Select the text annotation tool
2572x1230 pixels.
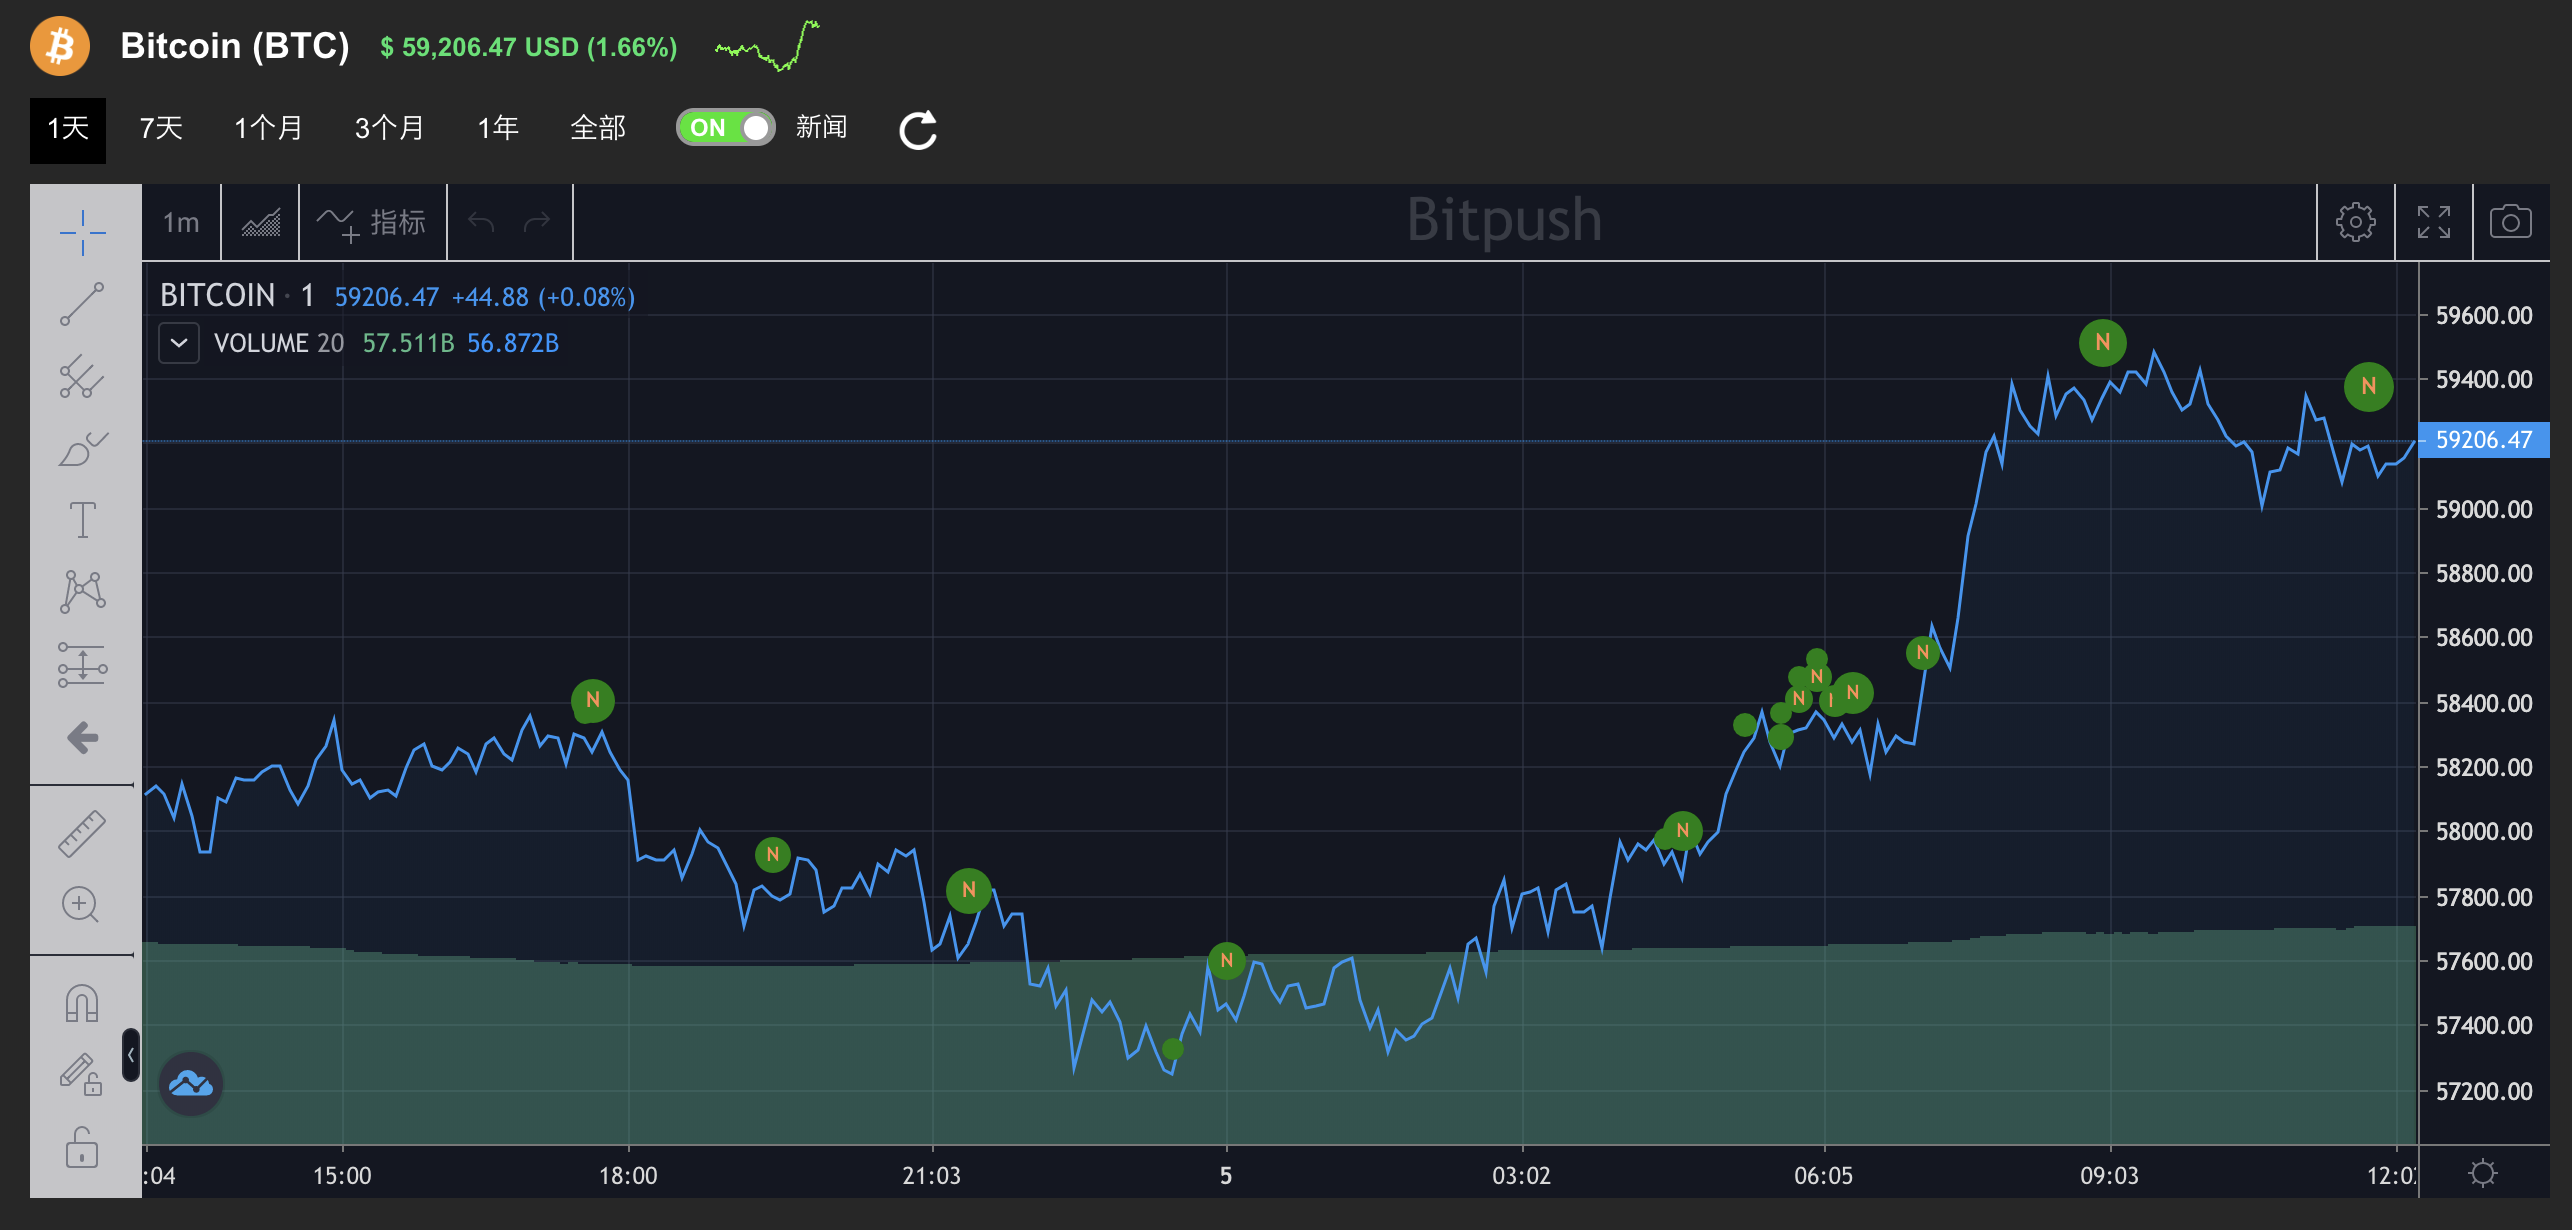click(81, 518)
